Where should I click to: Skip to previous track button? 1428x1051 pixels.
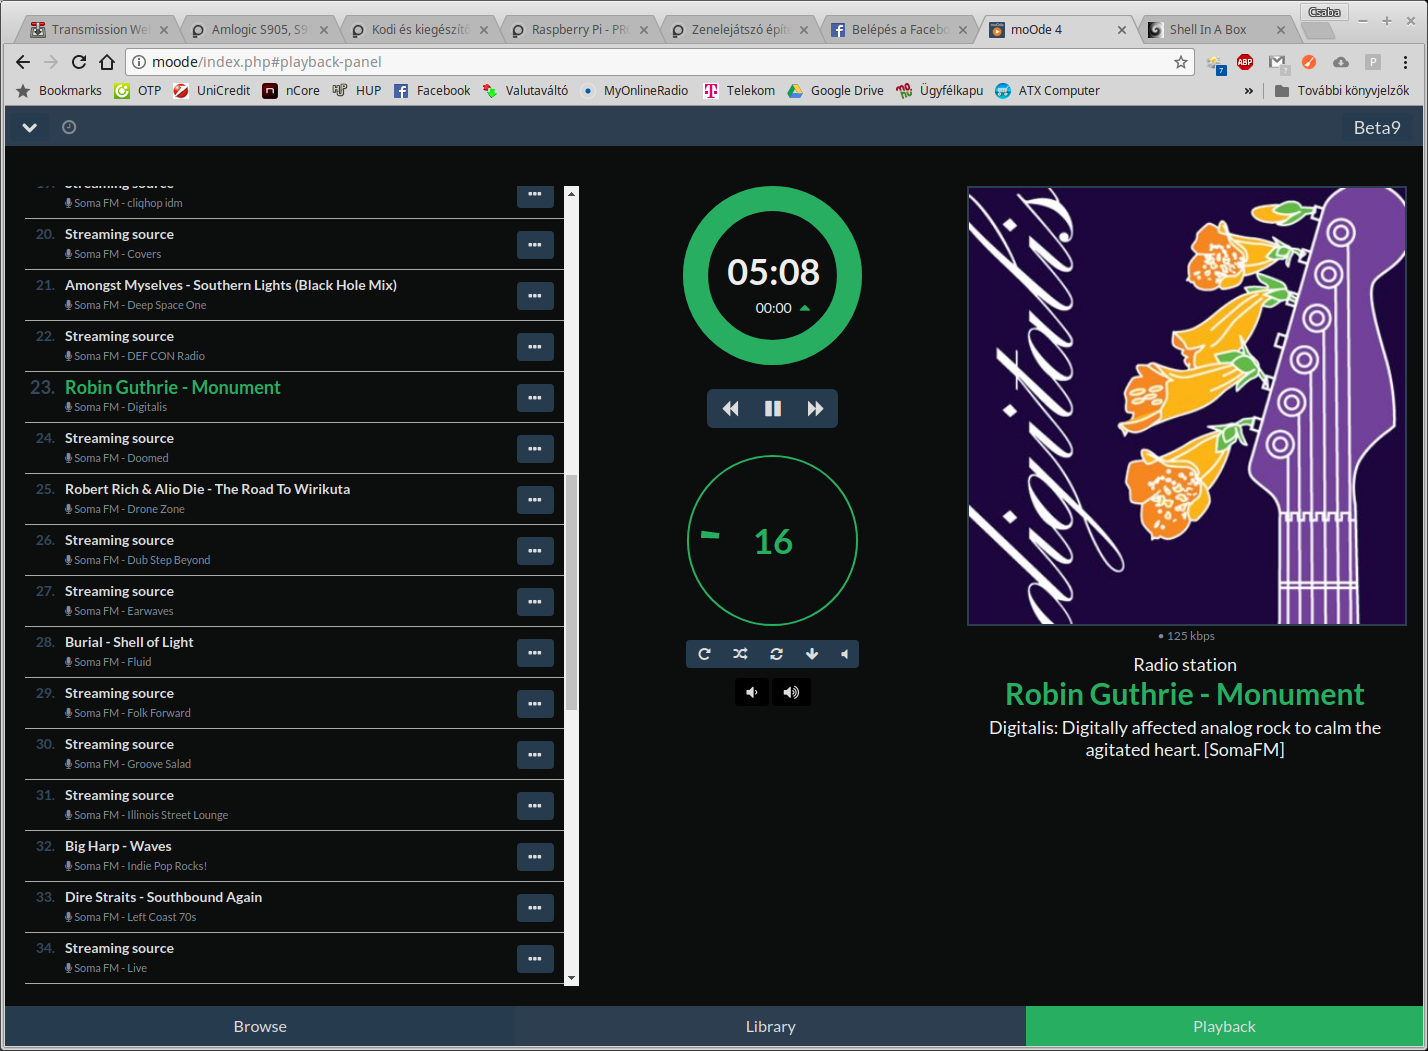coord(730,408)
